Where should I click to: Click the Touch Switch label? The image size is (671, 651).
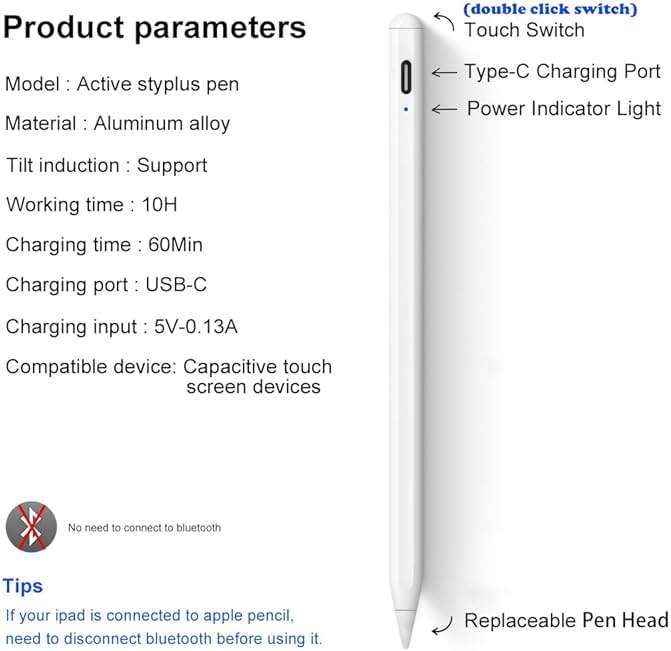pyautogui.click(x=524, y=30)
